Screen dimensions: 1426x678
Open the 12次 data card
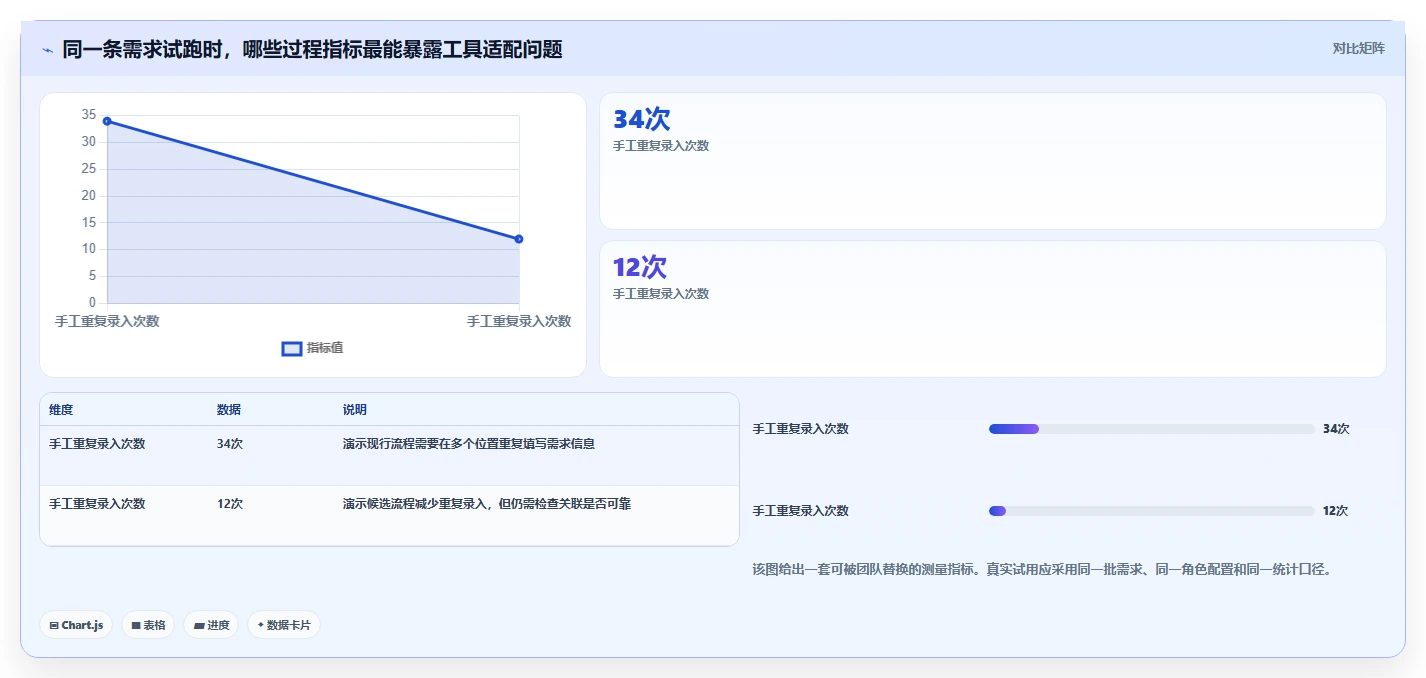click(993, 309)
